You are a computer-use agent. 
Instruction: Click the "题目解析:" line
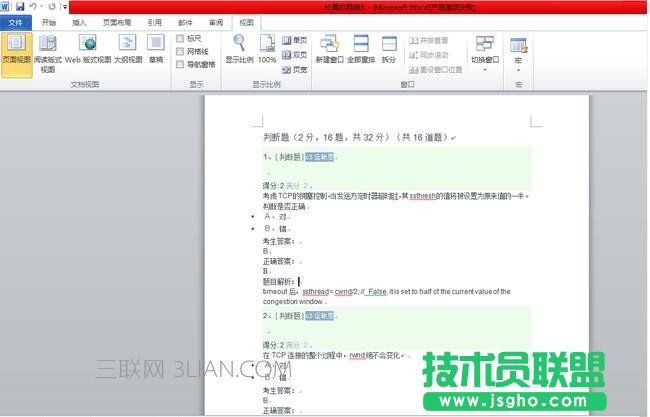point(279,281)
